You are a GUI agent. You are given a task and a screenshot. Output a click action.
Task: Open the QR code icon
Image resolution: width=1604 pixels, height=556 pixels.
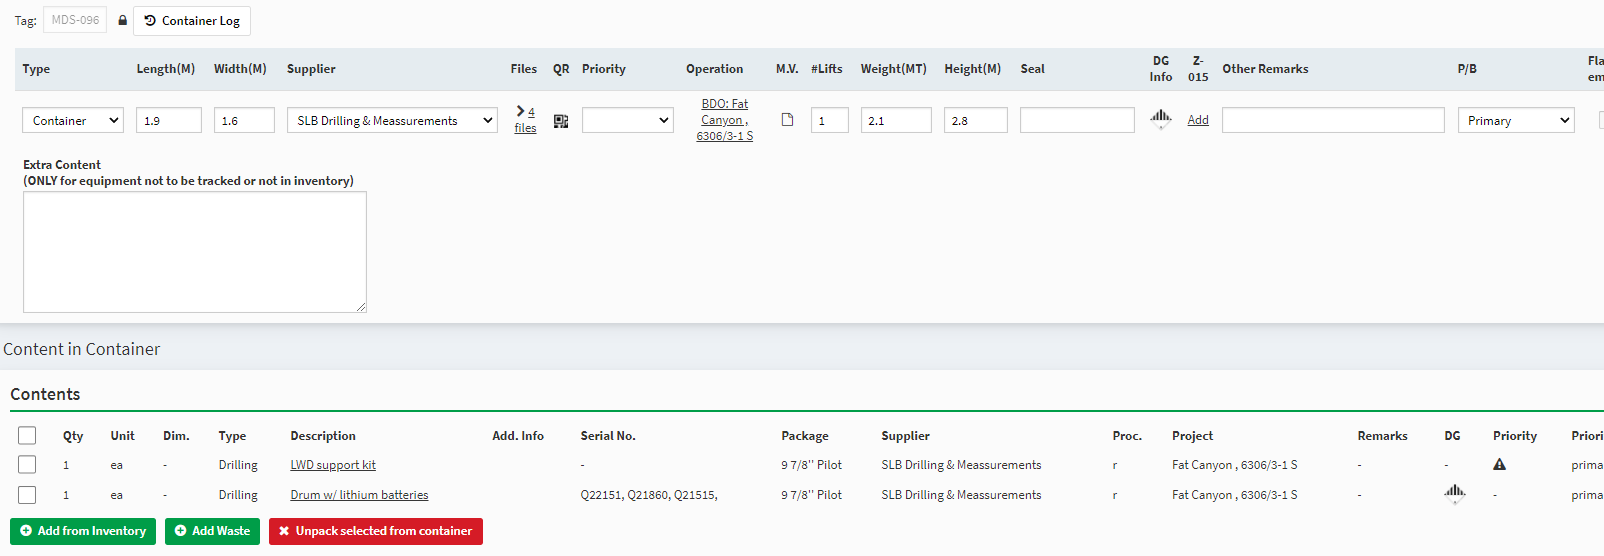click(561, 121)
